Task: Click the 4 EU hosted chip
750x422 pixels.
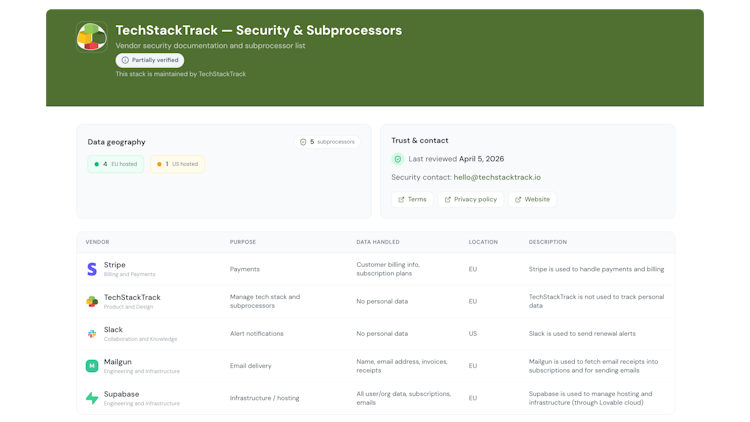Action: point(116,164)
